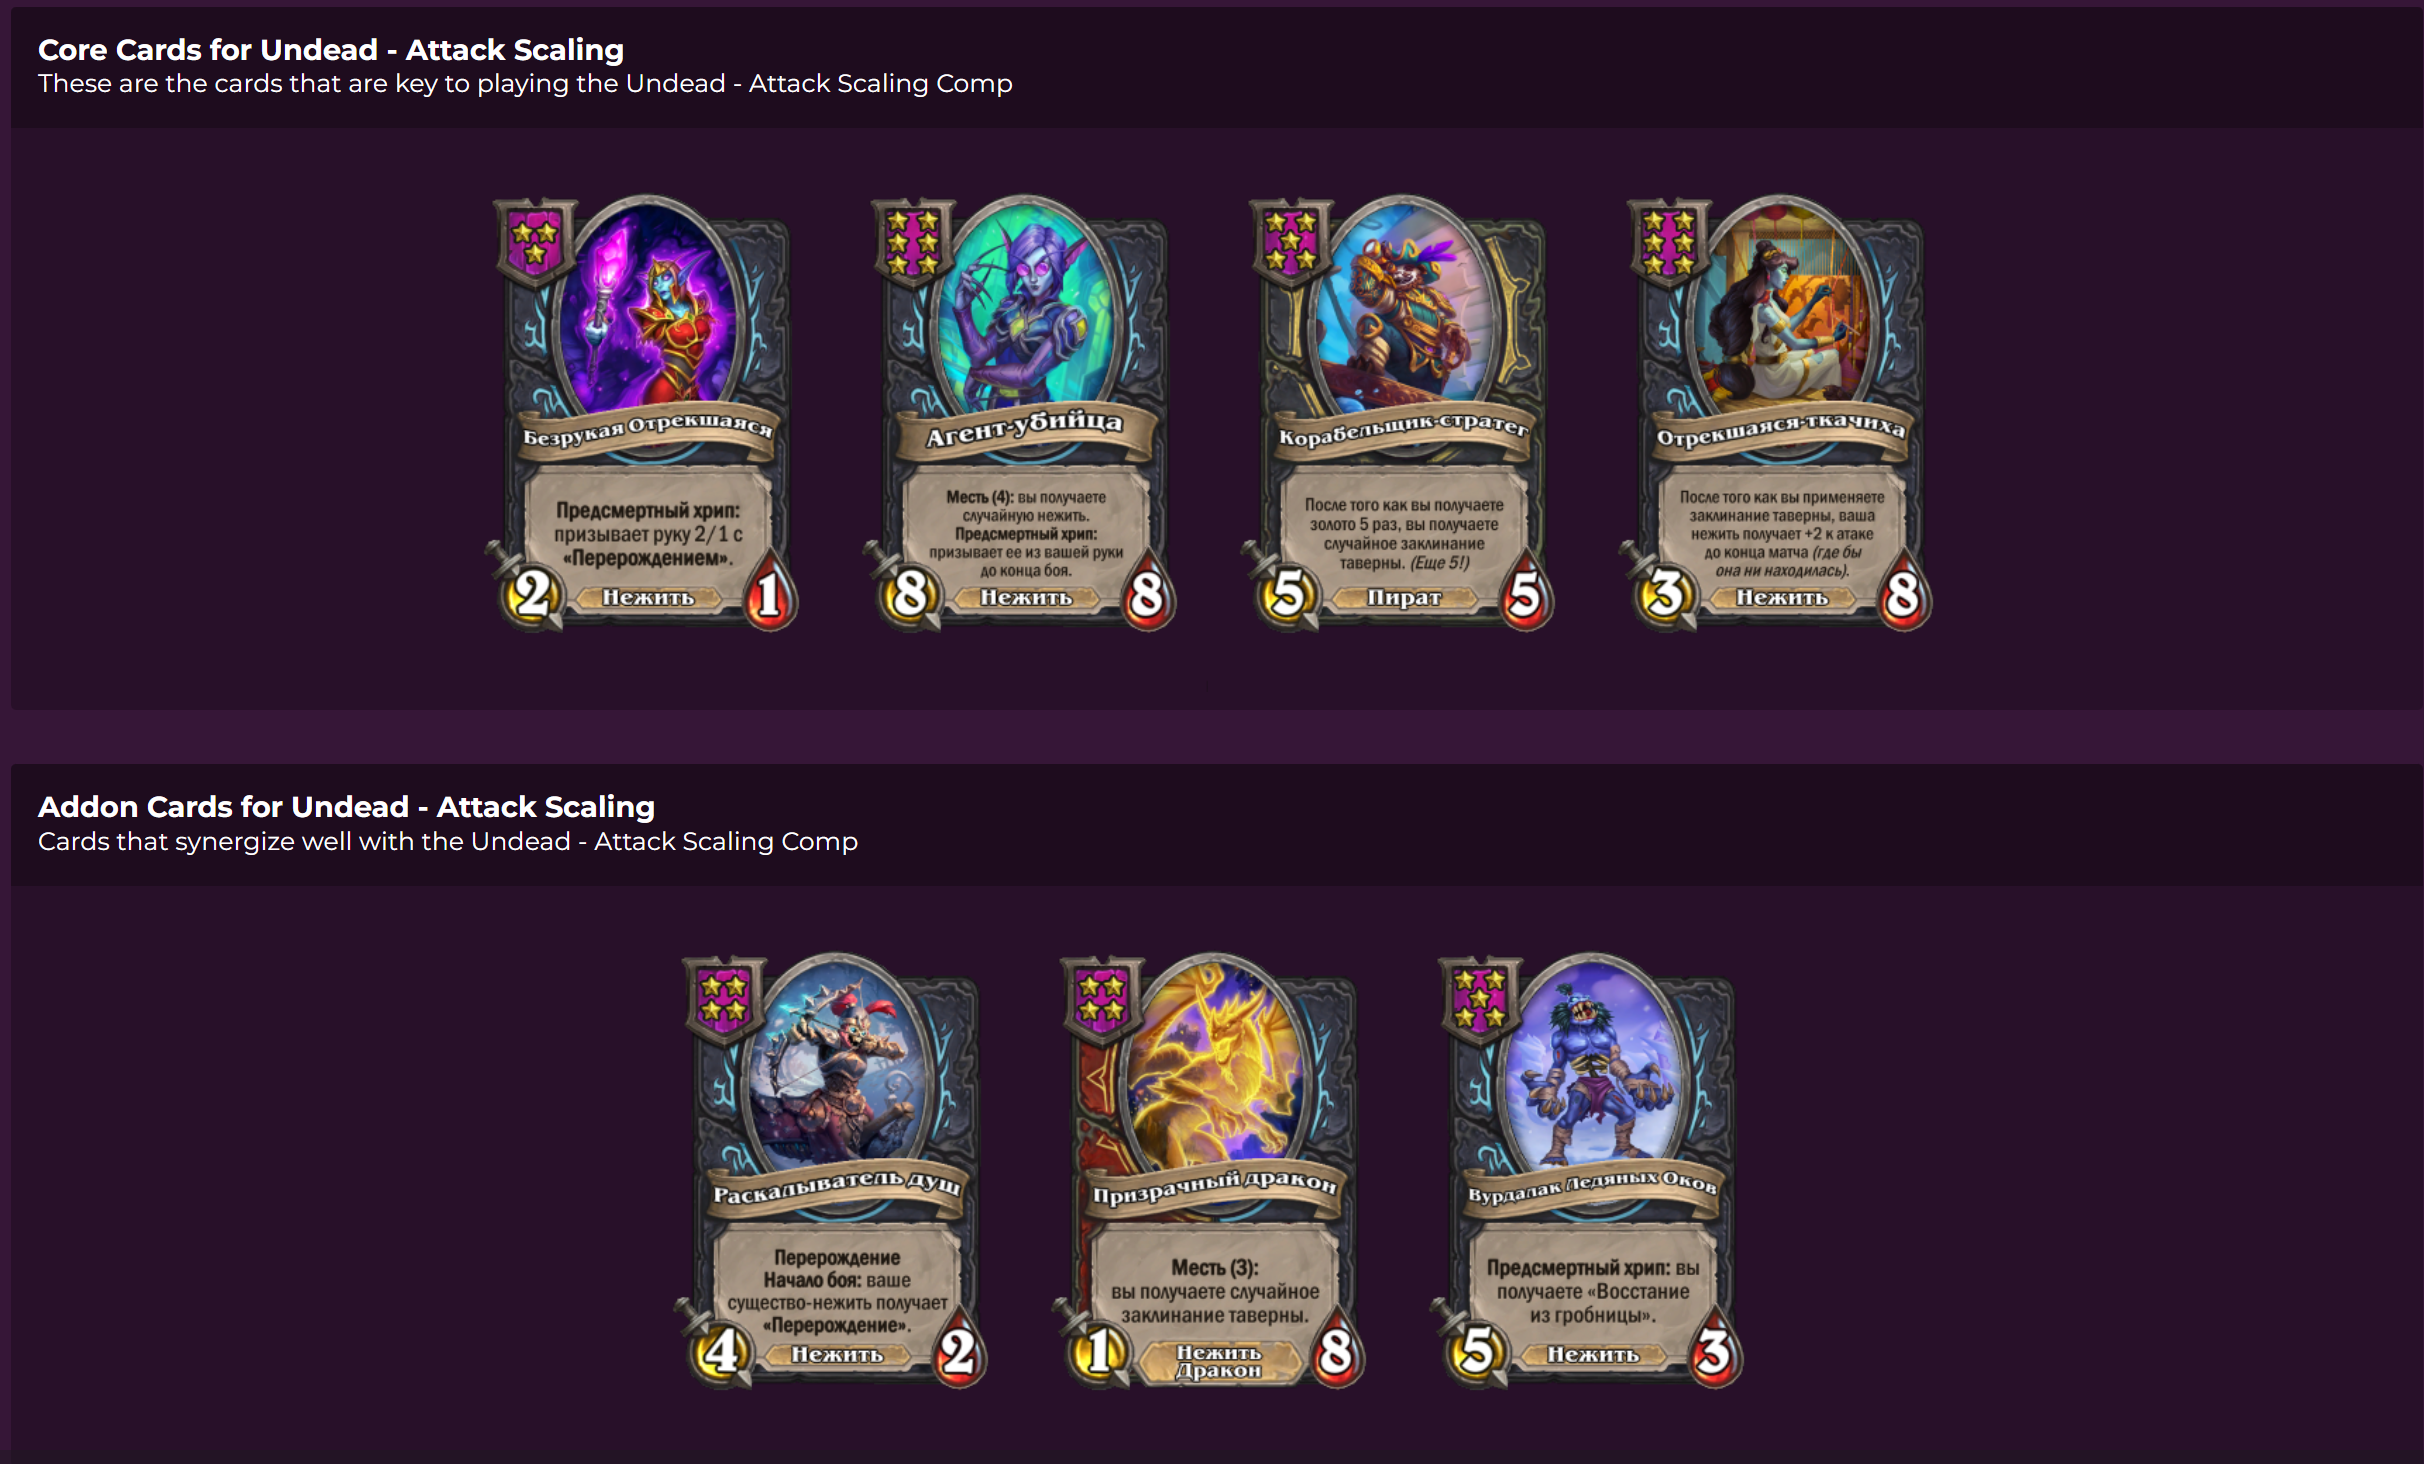Image resolution: width=2424 pixels, height=1464 pixels.
Task: Click tier star badge on Призрачный дракон
Action: pos(1101,1000)
